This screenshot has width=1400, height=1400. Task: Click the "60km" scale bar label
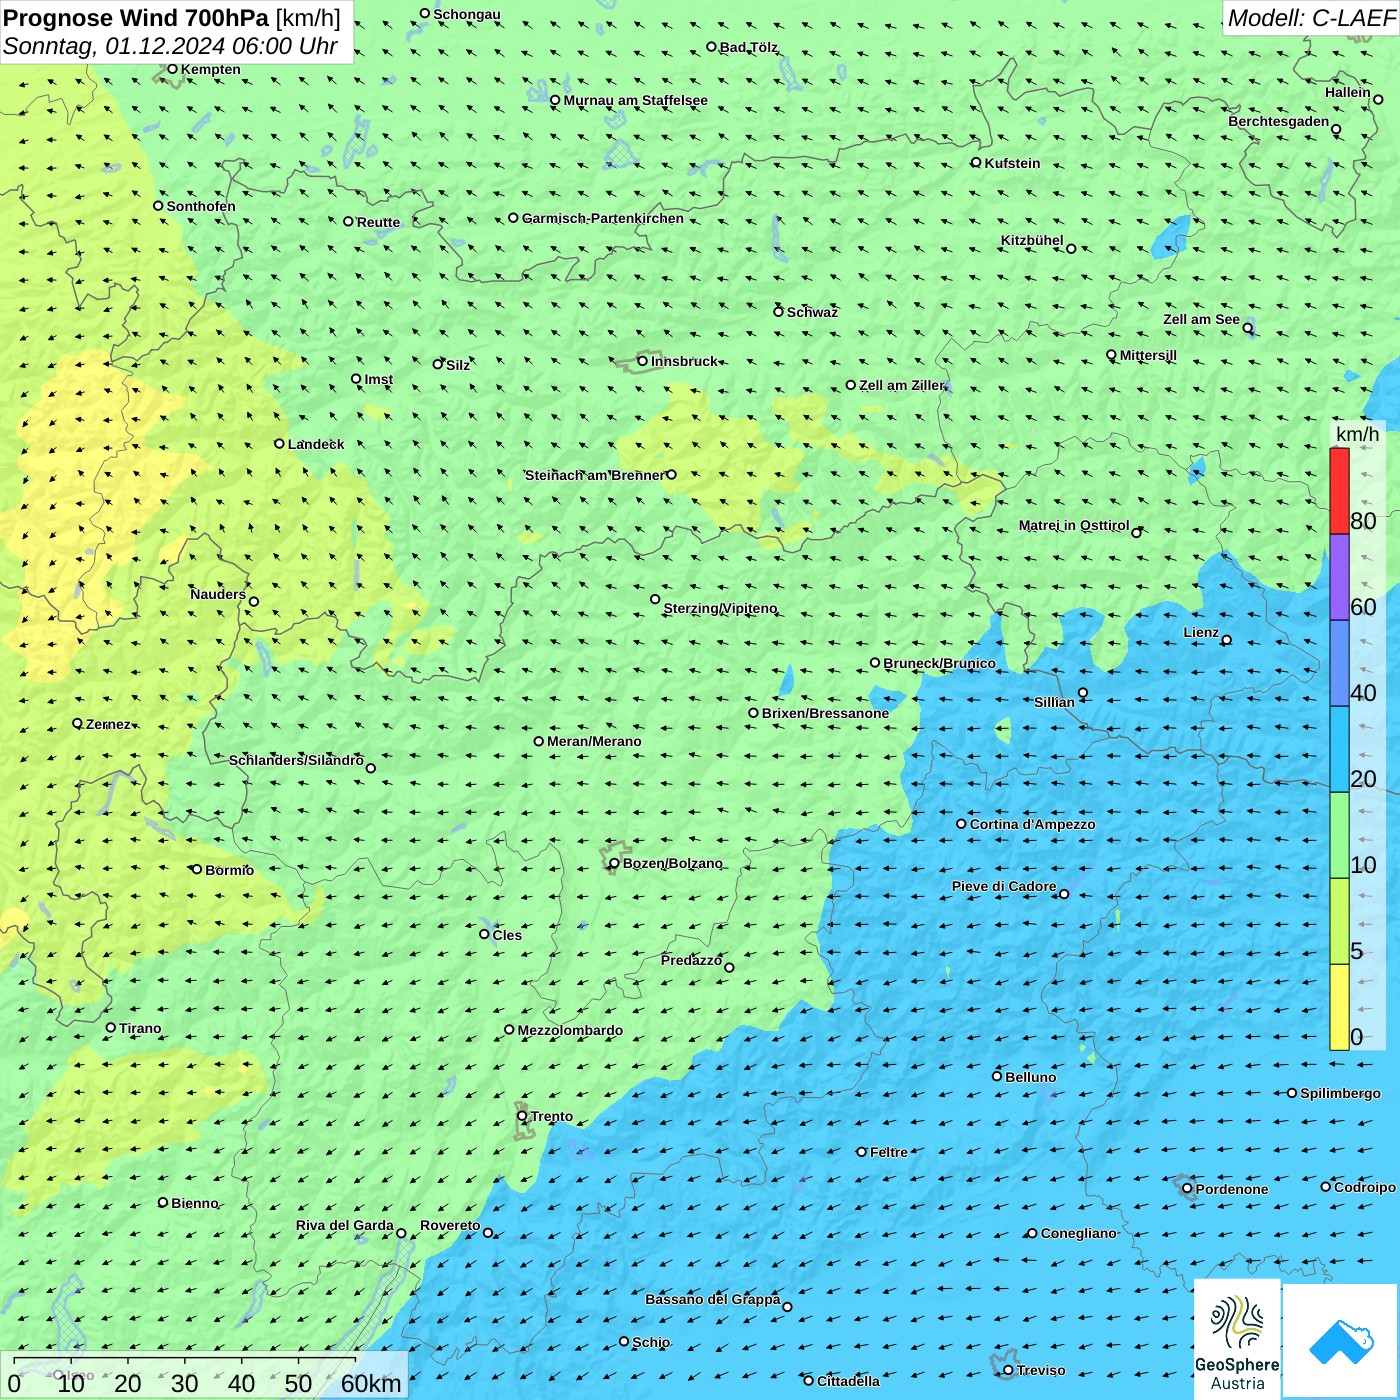[371, 1383]
